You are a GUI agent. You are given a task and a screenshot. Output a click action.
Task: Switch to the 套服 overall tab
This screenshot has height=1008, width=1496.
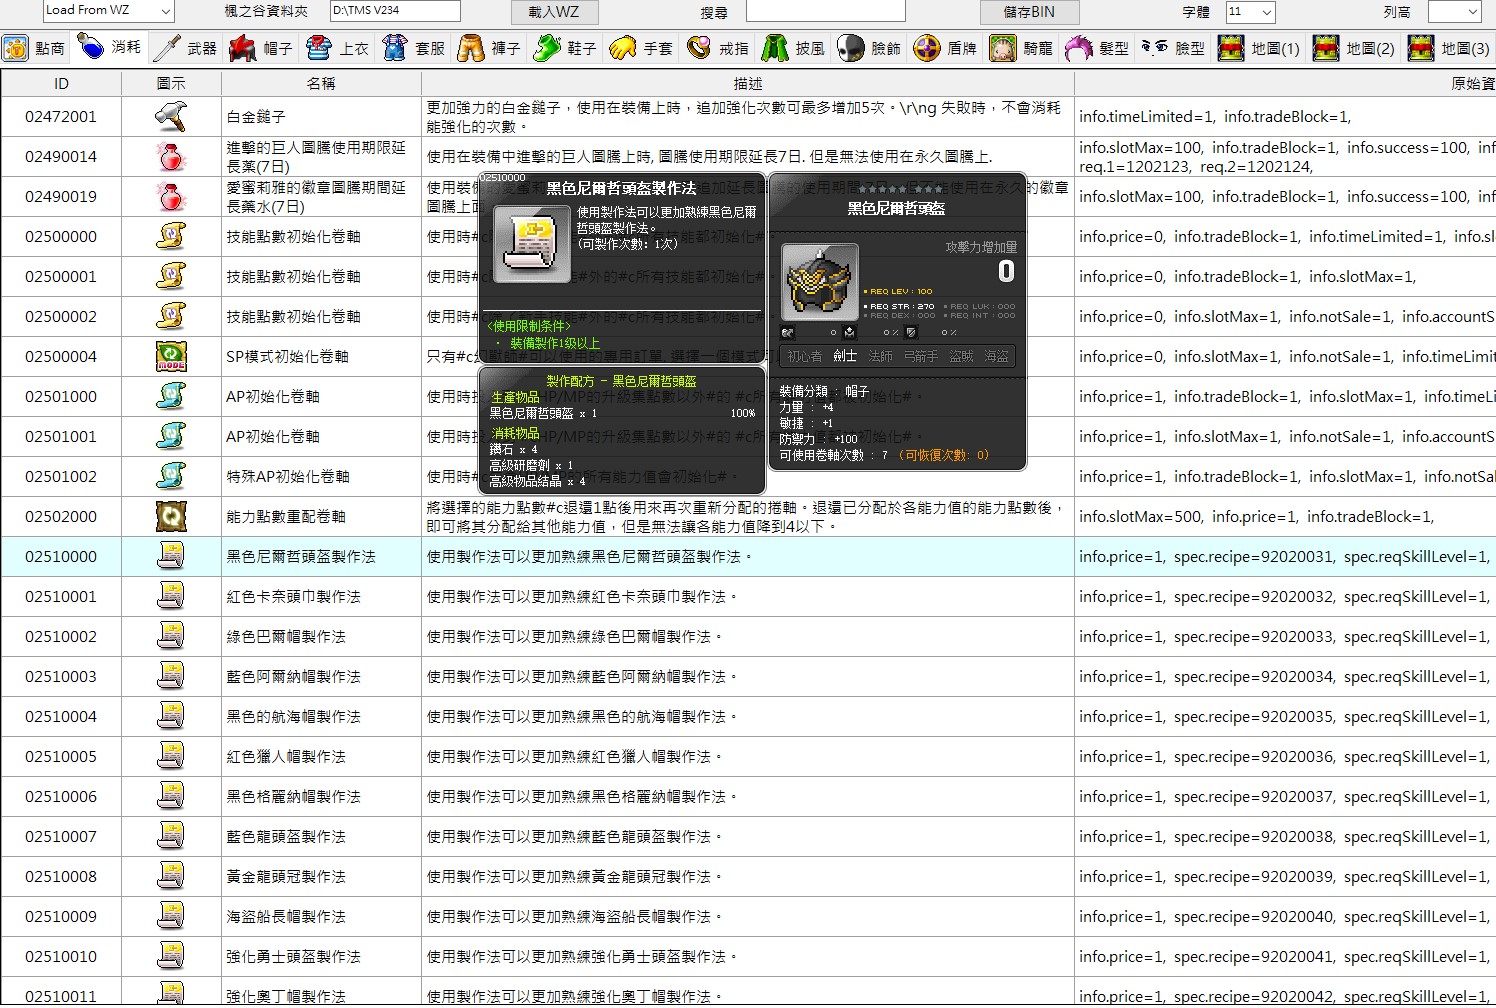[413, 48]
